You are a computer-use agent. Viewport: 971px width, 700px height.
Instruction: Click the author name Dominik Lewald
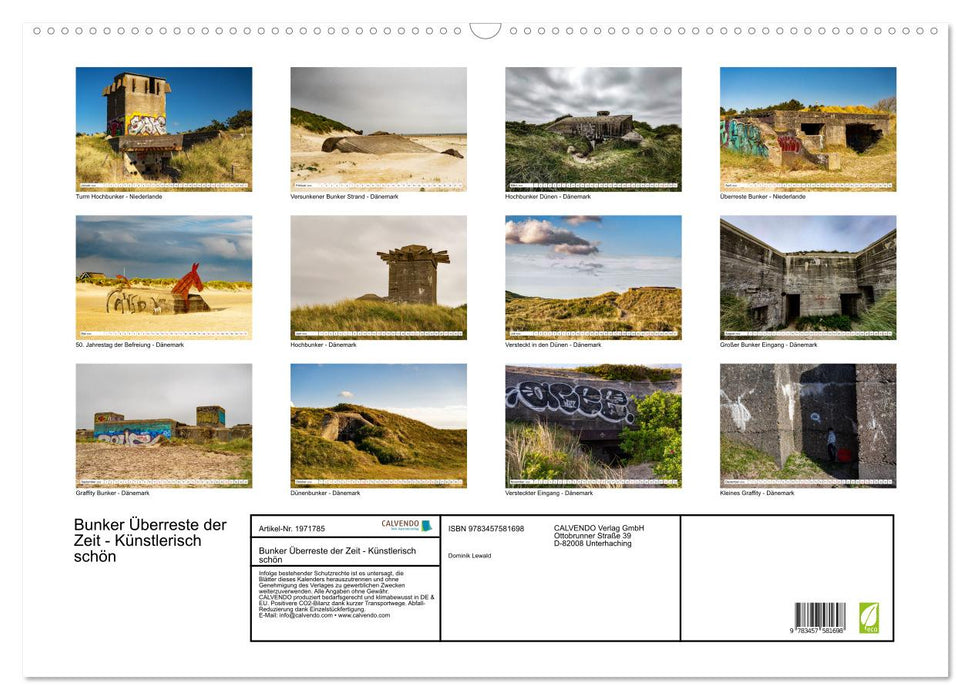click(471, 556)
